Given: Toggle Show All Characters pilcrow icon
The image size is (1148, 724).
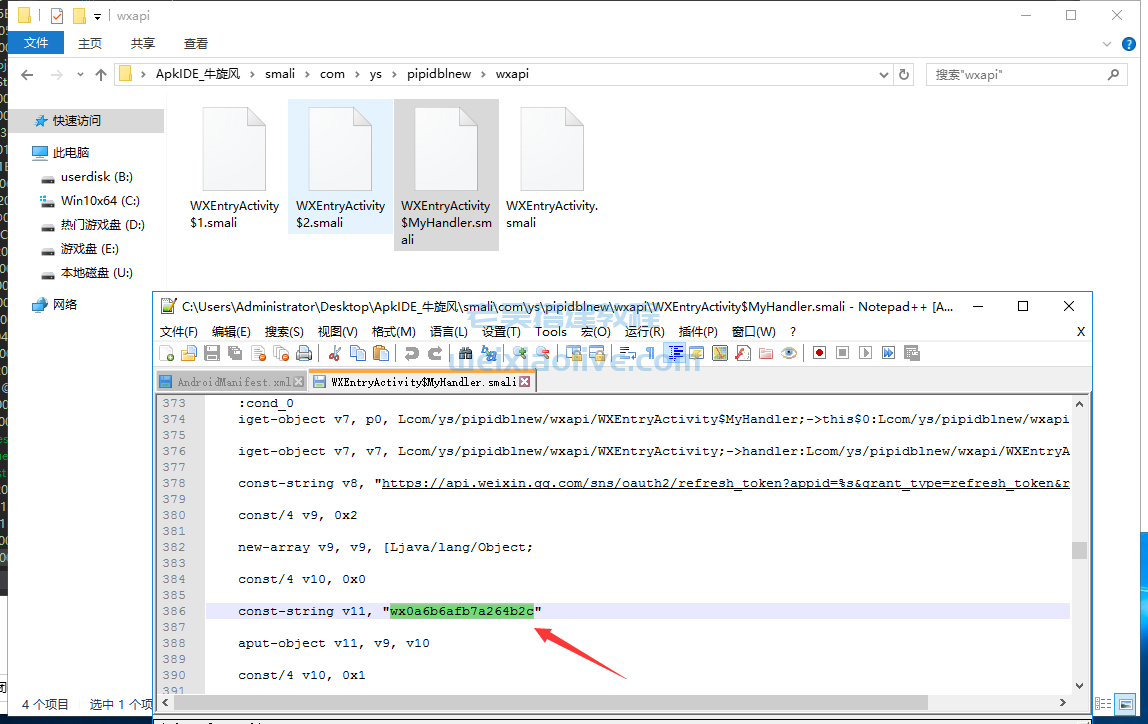Looking at the screenshot, I should pos(650,353).
